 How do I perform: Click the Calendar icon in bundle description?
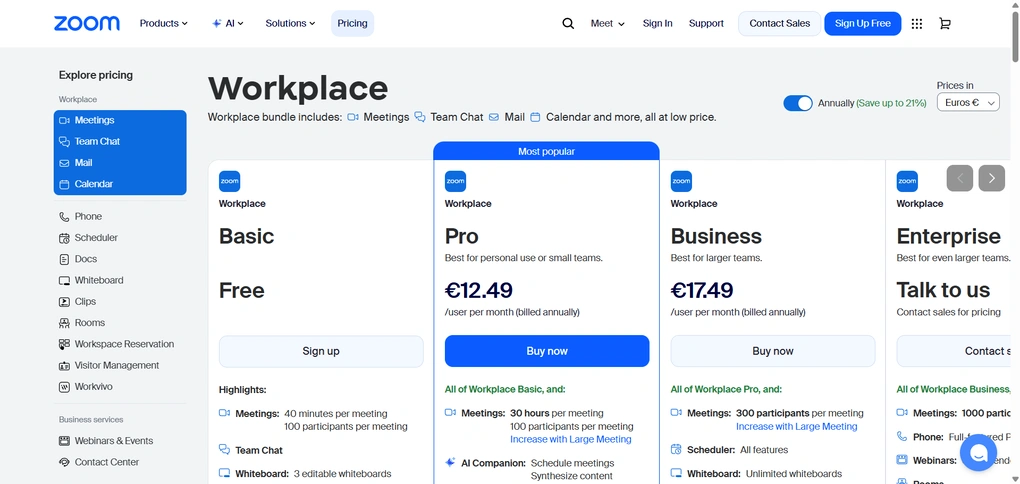(x=535, y=117)
